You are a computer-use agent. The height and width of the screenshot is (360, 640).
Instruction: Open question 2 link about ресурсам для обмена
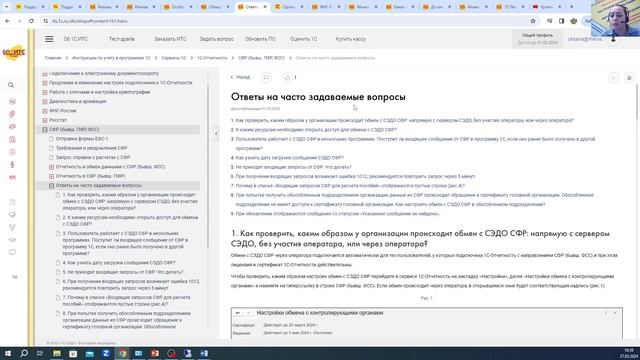pos(316,130)
